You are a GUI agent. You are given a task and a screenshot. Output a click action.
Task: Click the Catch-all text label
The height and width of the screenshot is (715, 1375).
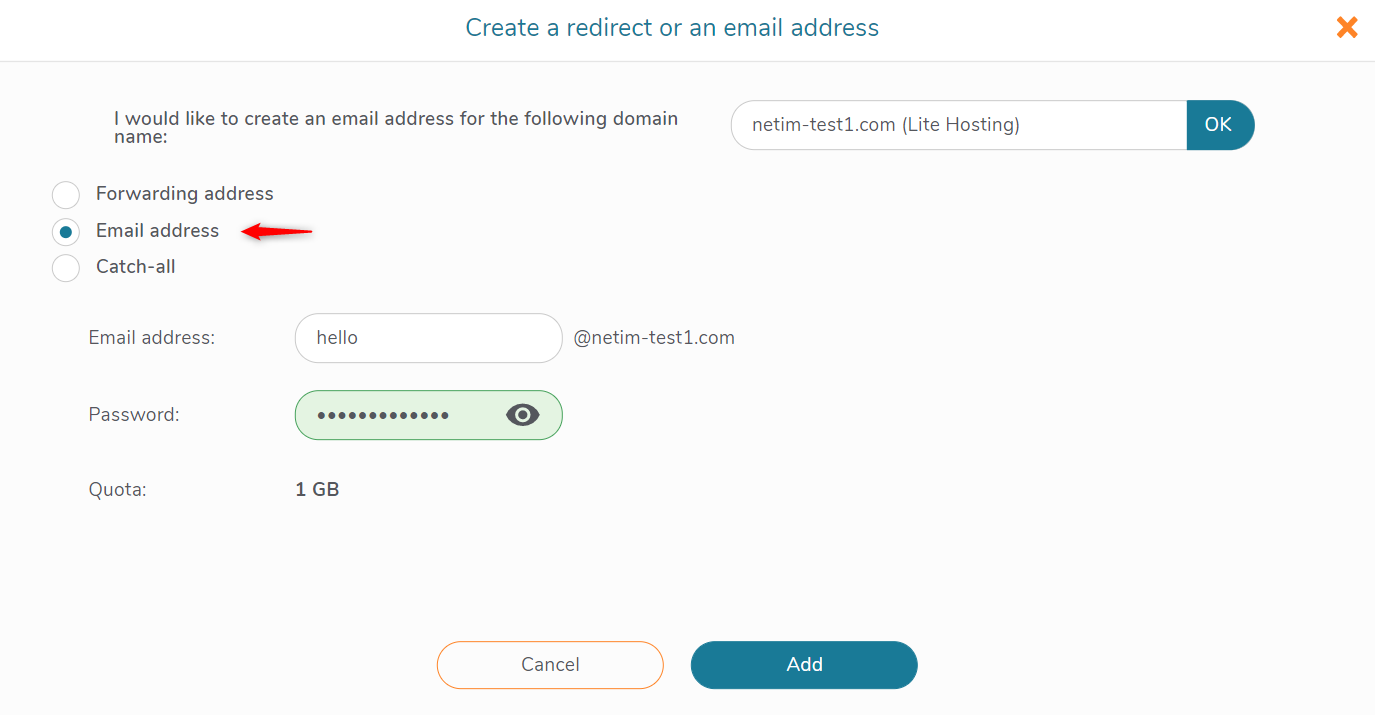coord(136,267)
